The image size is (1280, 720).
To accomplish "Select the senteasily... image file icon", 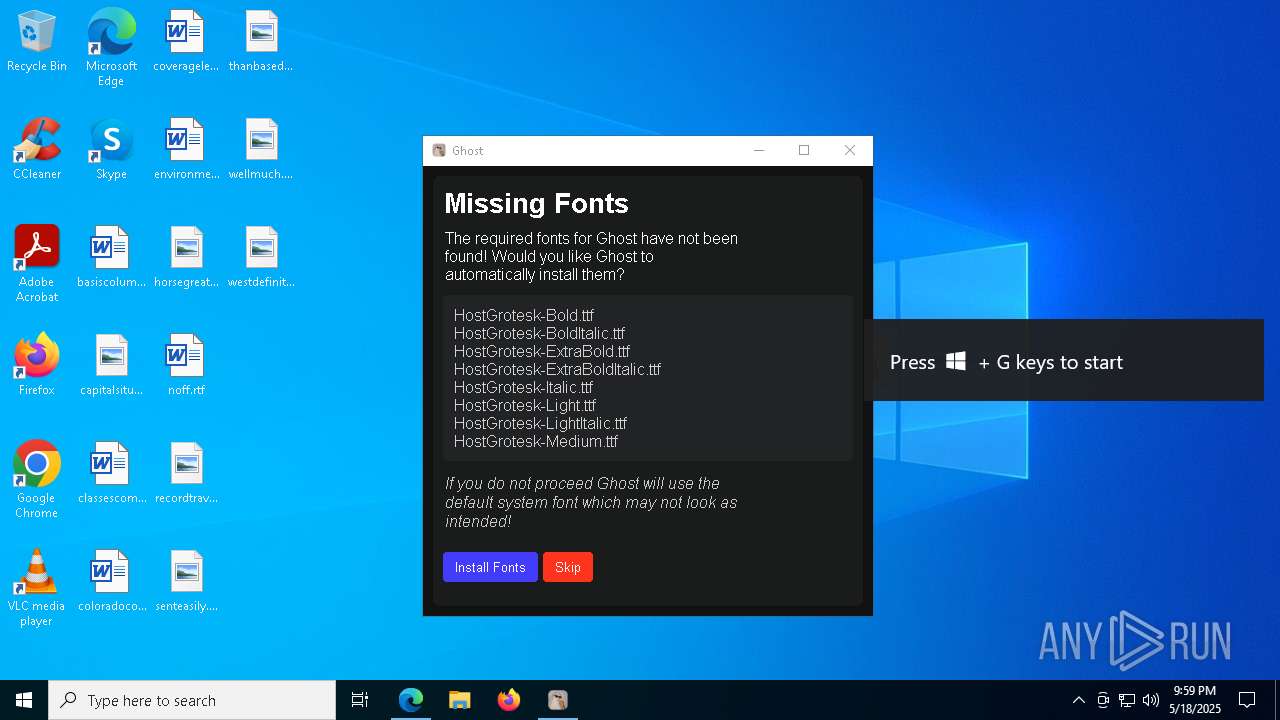I will [186, 582].
